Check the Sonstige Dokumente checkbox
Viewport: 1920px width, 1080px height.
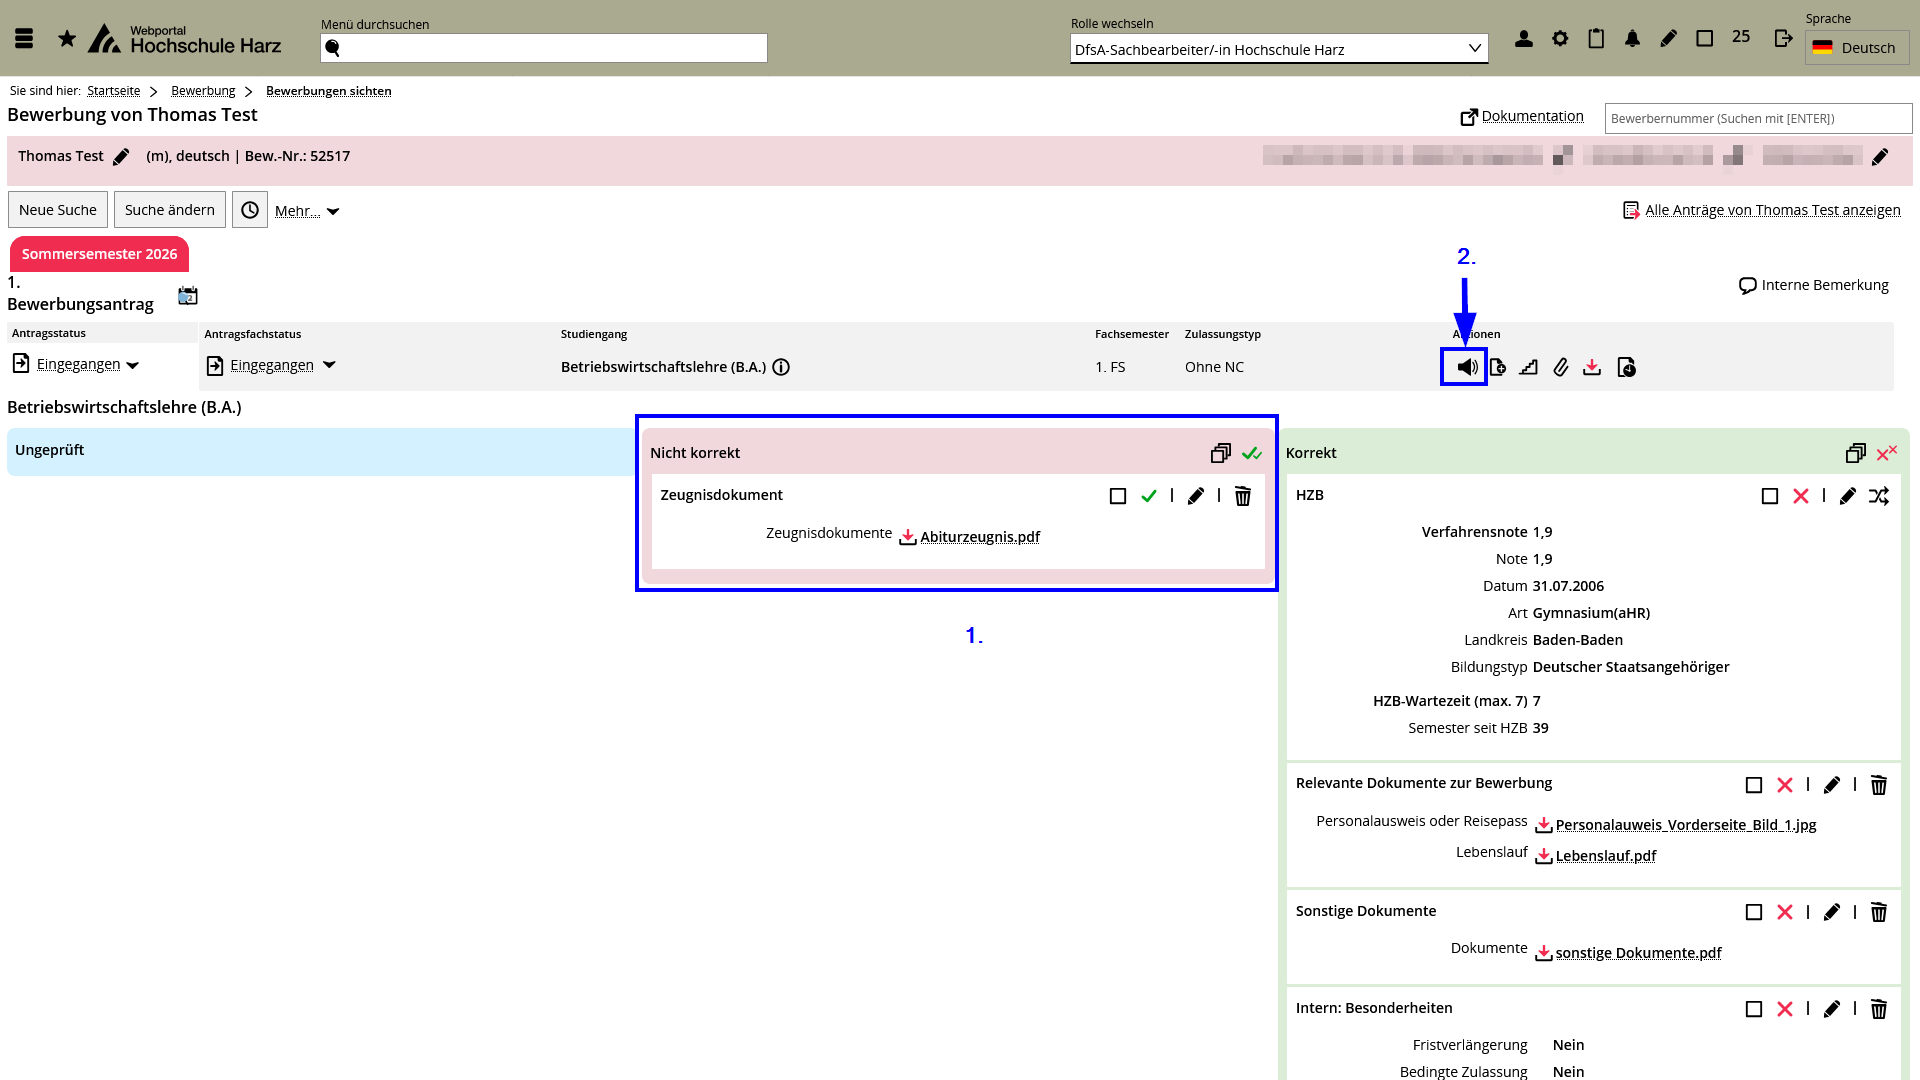point(1753,912)
